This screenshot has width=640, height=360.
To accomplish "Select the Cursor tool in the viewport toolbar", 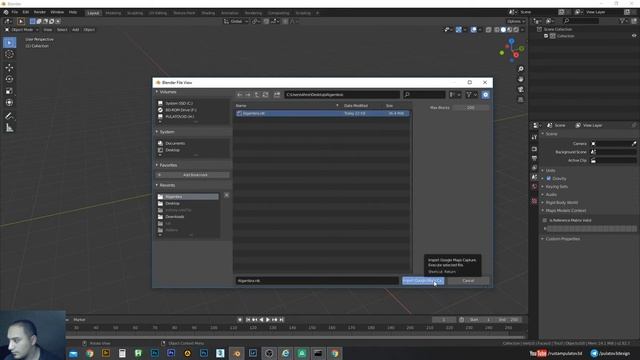I will 9,54.
